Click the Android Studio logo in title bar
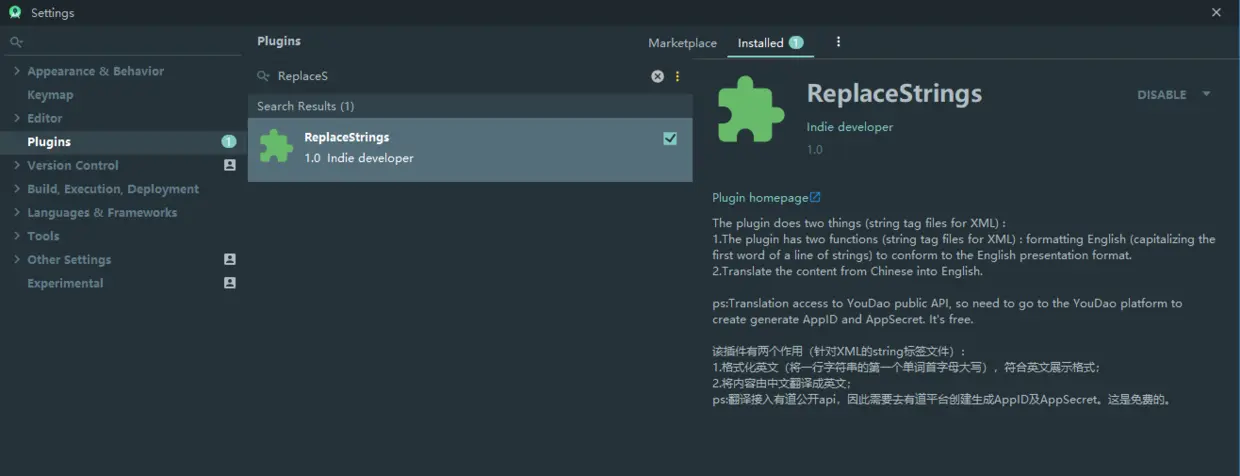The image size is (1240, 476). [14, 13]
